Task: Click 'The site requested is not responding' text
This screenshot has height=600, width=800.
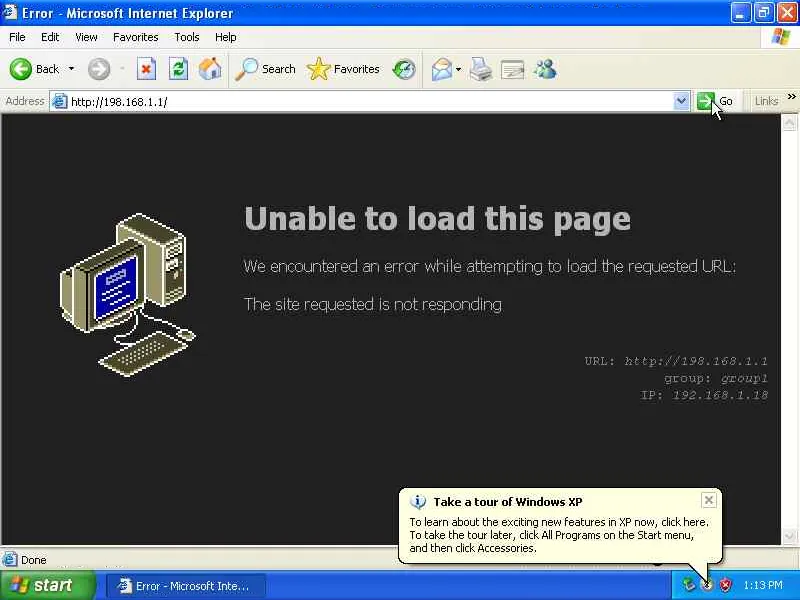Action: pyautogui.click(x=373, y=304)
